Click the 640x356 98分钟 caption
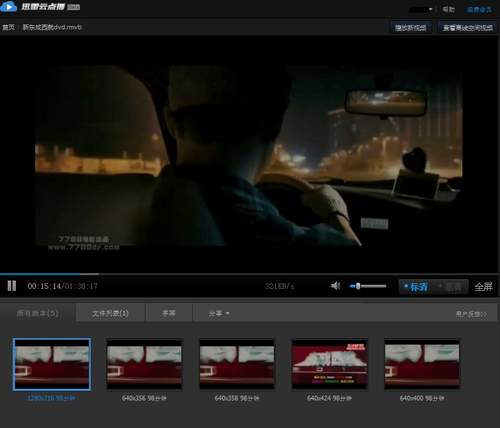Viewport: 500px width, 428px height. 144,398
